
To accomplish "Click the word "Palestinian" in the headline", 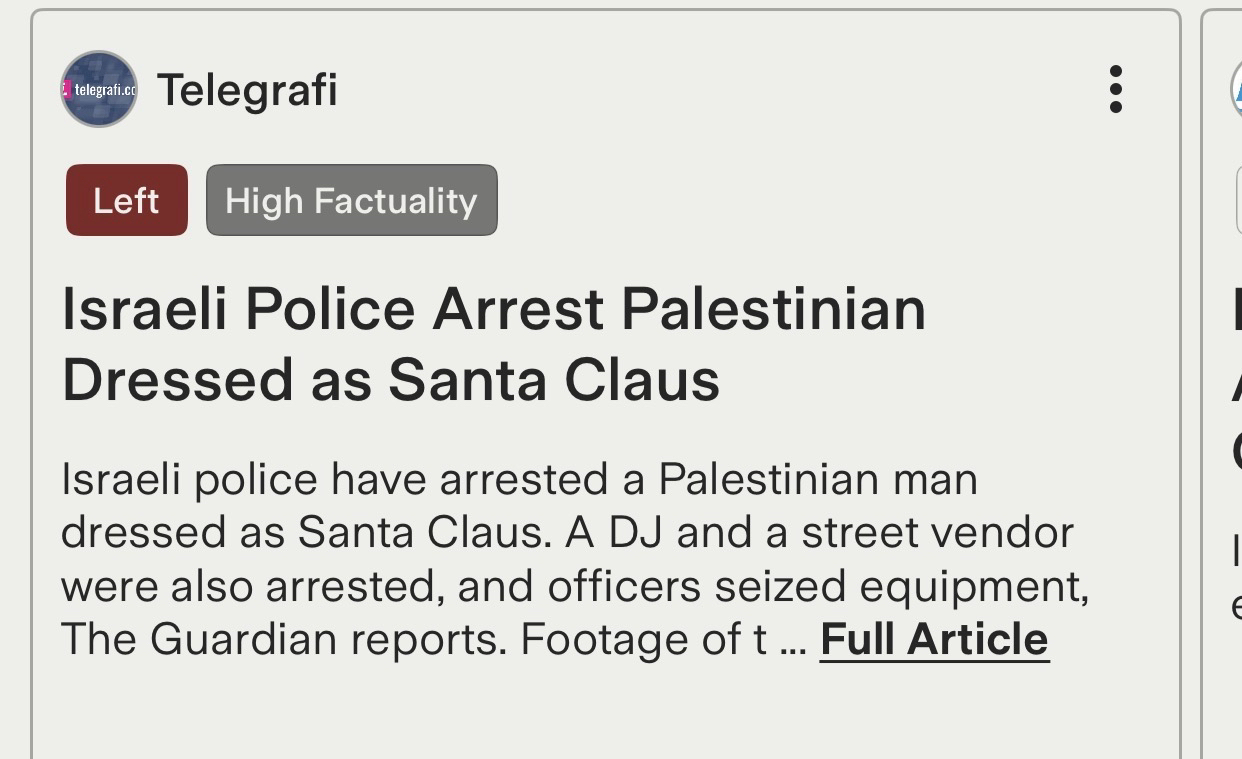I will point(773,309).
